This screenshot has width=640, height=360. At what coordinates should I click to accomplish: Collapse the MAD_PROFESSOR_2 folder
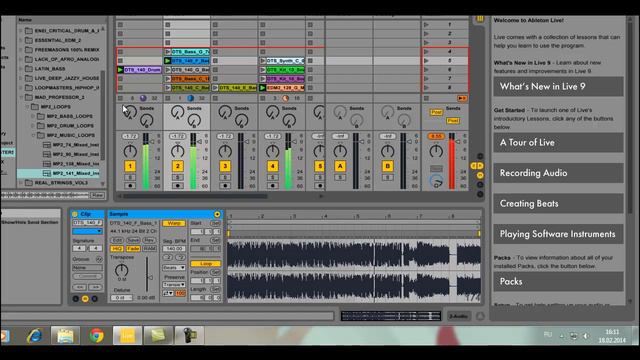pos(21,97)
